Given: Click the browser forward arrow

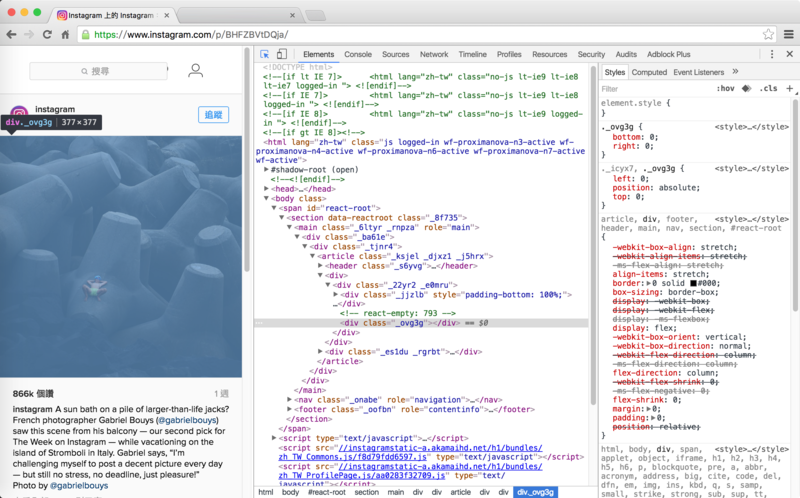Looking at the screenshot, I should pyautogui.click(x=29, y=35).
